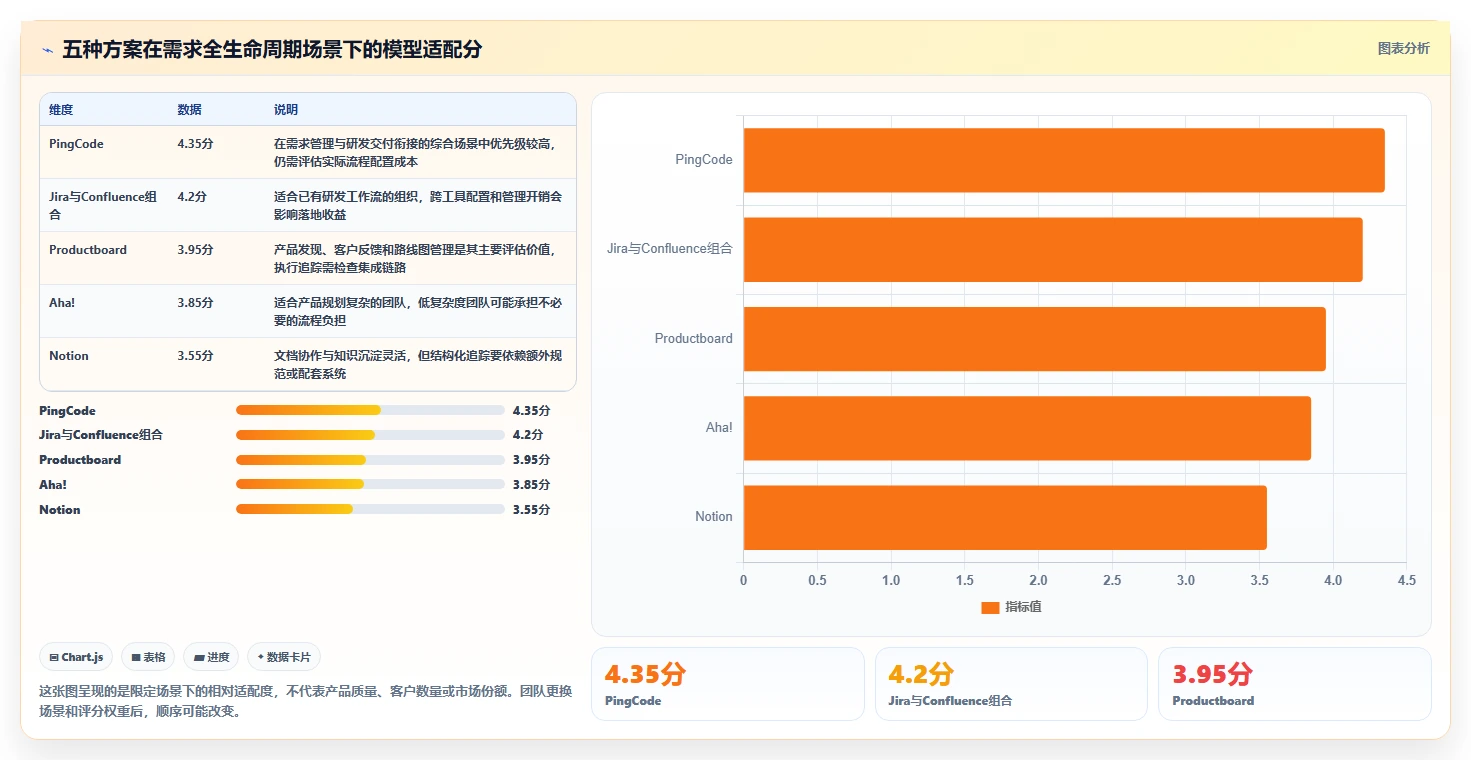This screenshot has width=1471, height=760.
Task: Click the Productboard table row name
Action: click(88, 250)
